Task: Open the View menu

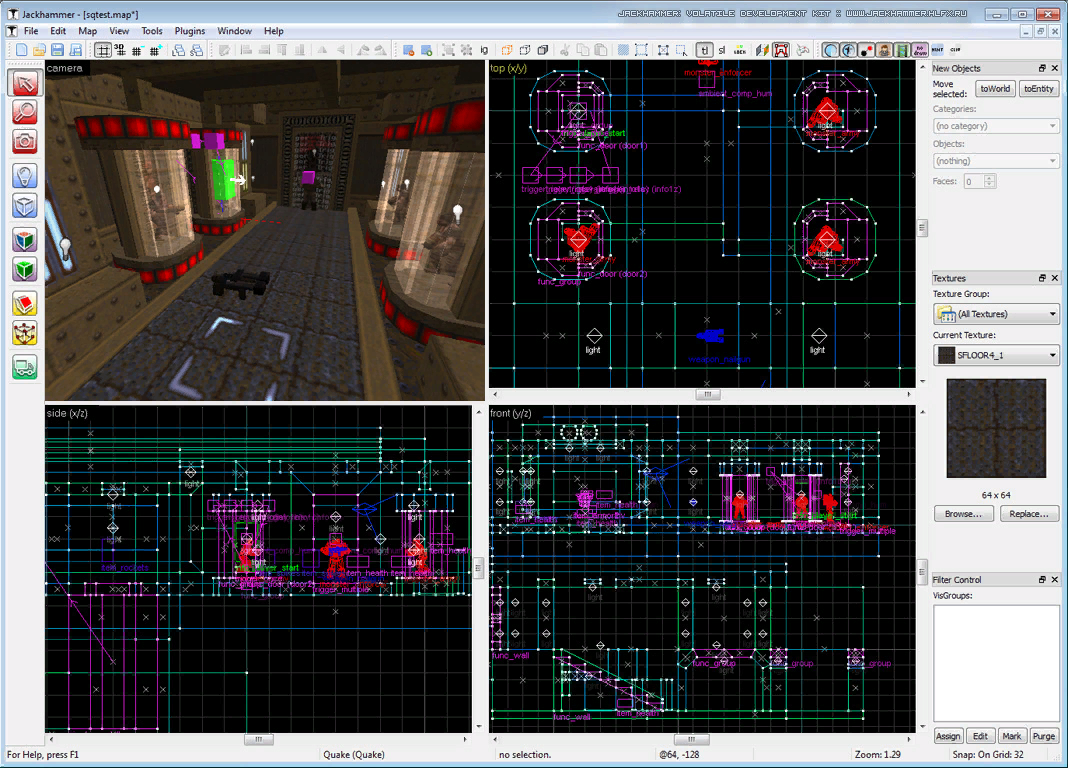Action: tap(119, 31)
